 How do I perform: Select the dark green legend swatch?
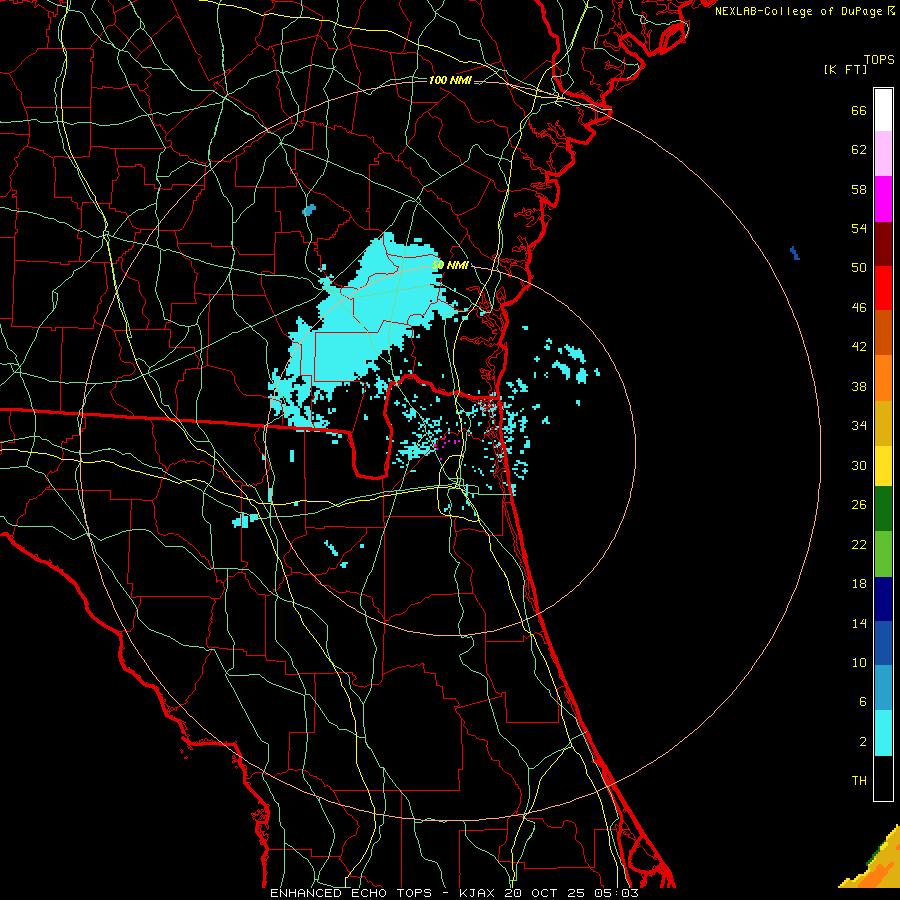pyautogui.click(x=883, y=509)
